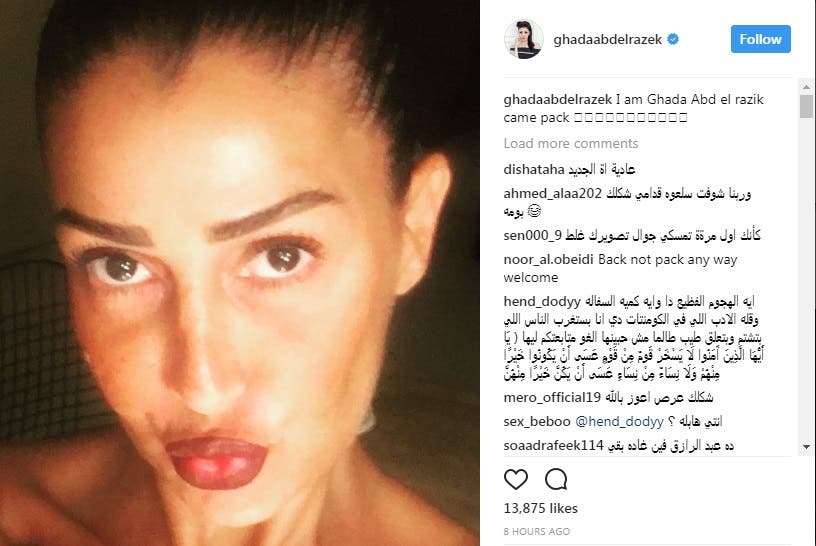Open the comment speech bubble icon

(556, 479)
